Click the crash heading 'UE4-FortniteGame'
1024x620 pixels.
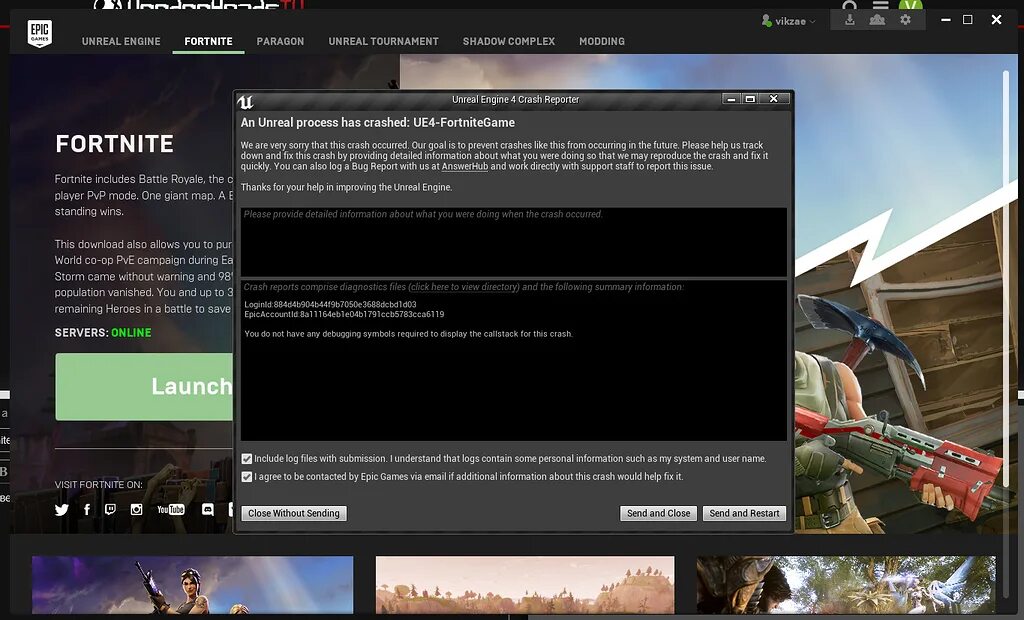(x=464, y=123)
